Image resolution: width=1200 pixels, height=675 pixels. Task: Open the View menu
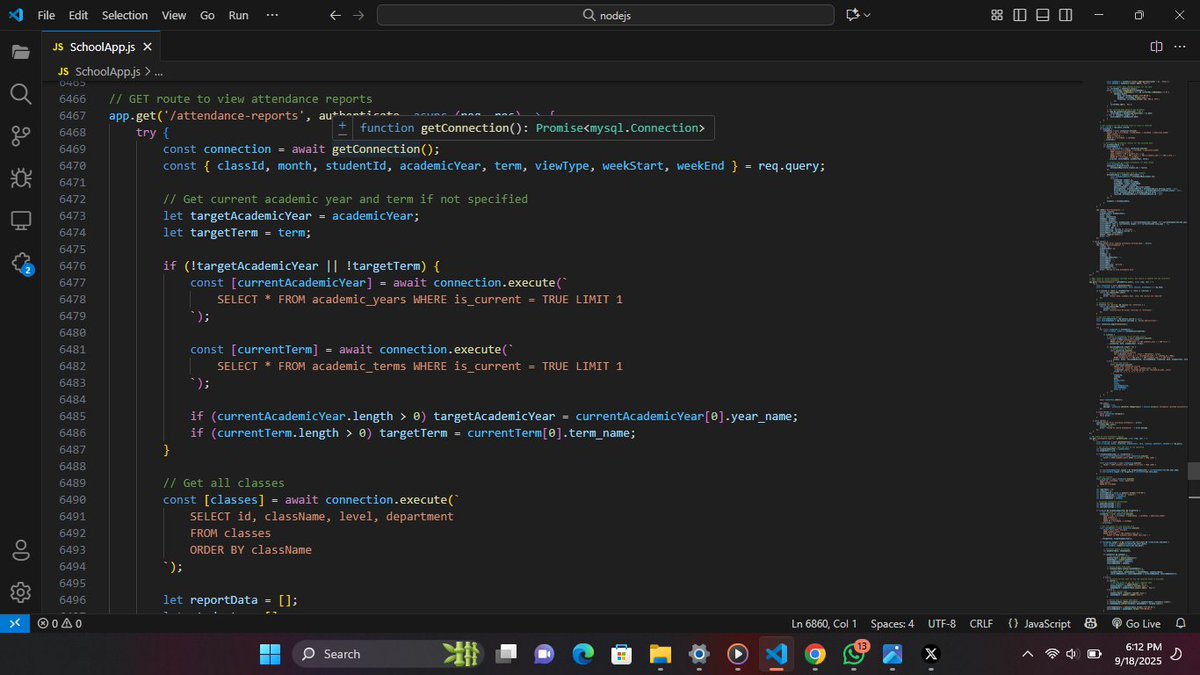click(174, 15)
